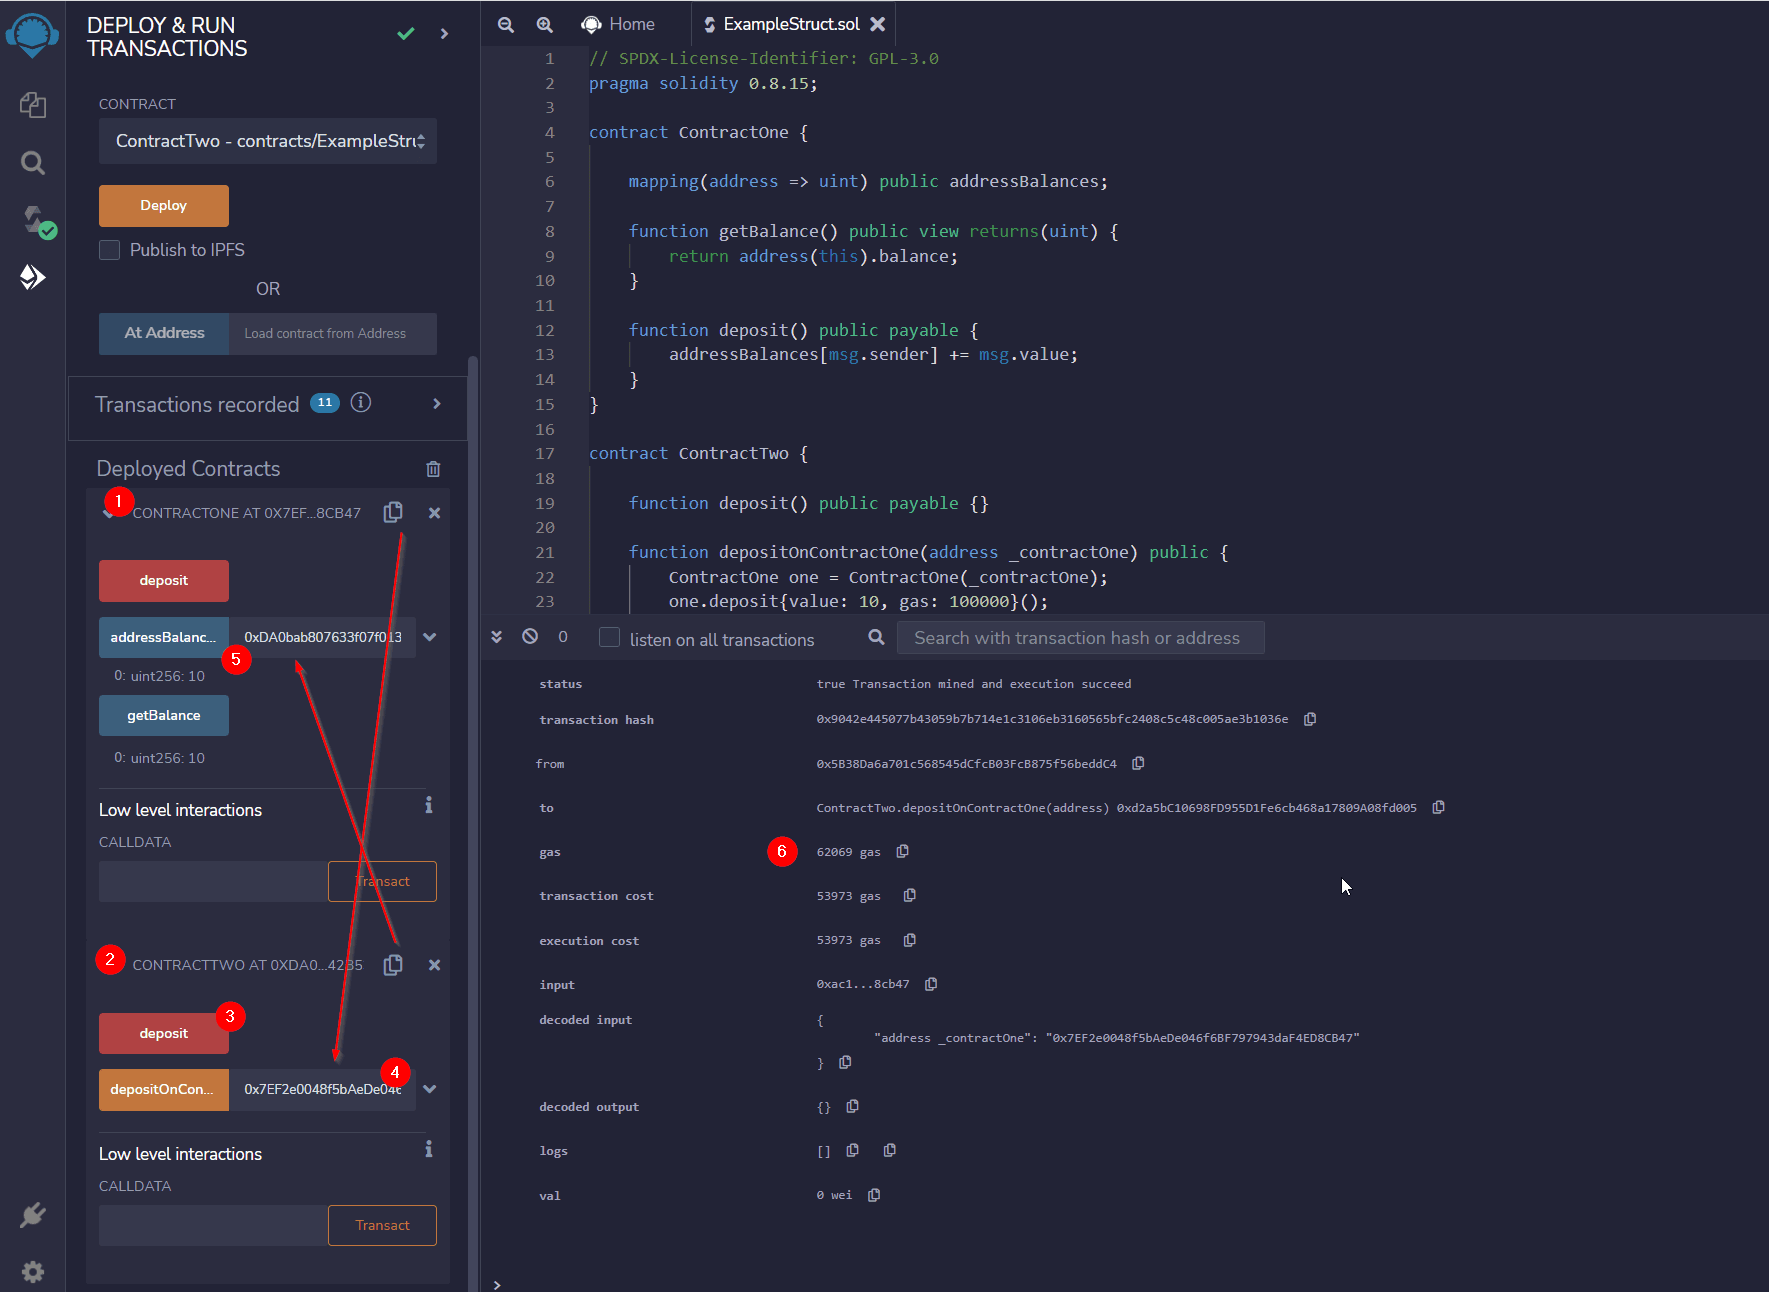This screenshot has width=1769, height=1292.
Task: Click the transactions recorded info icon
Action: point(361,402)
